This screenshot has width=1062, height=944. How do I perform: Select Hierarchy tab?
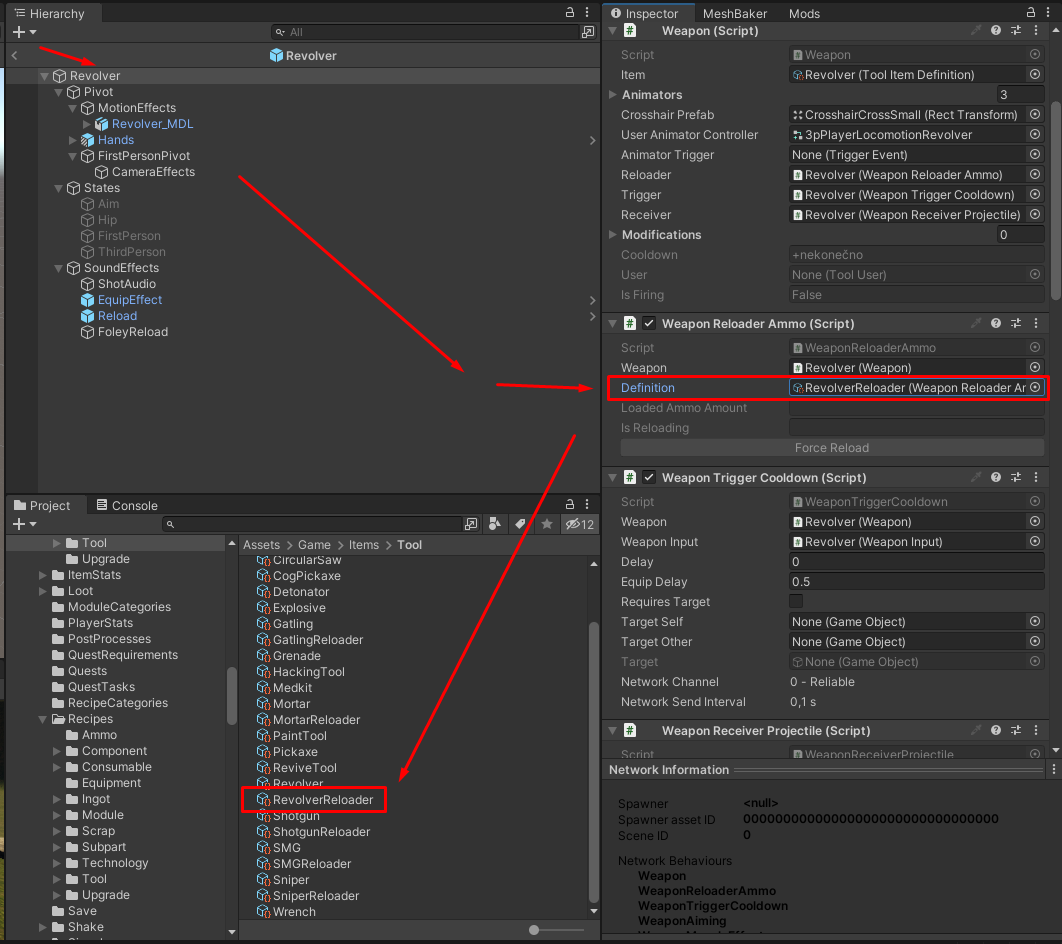(49, 14)
